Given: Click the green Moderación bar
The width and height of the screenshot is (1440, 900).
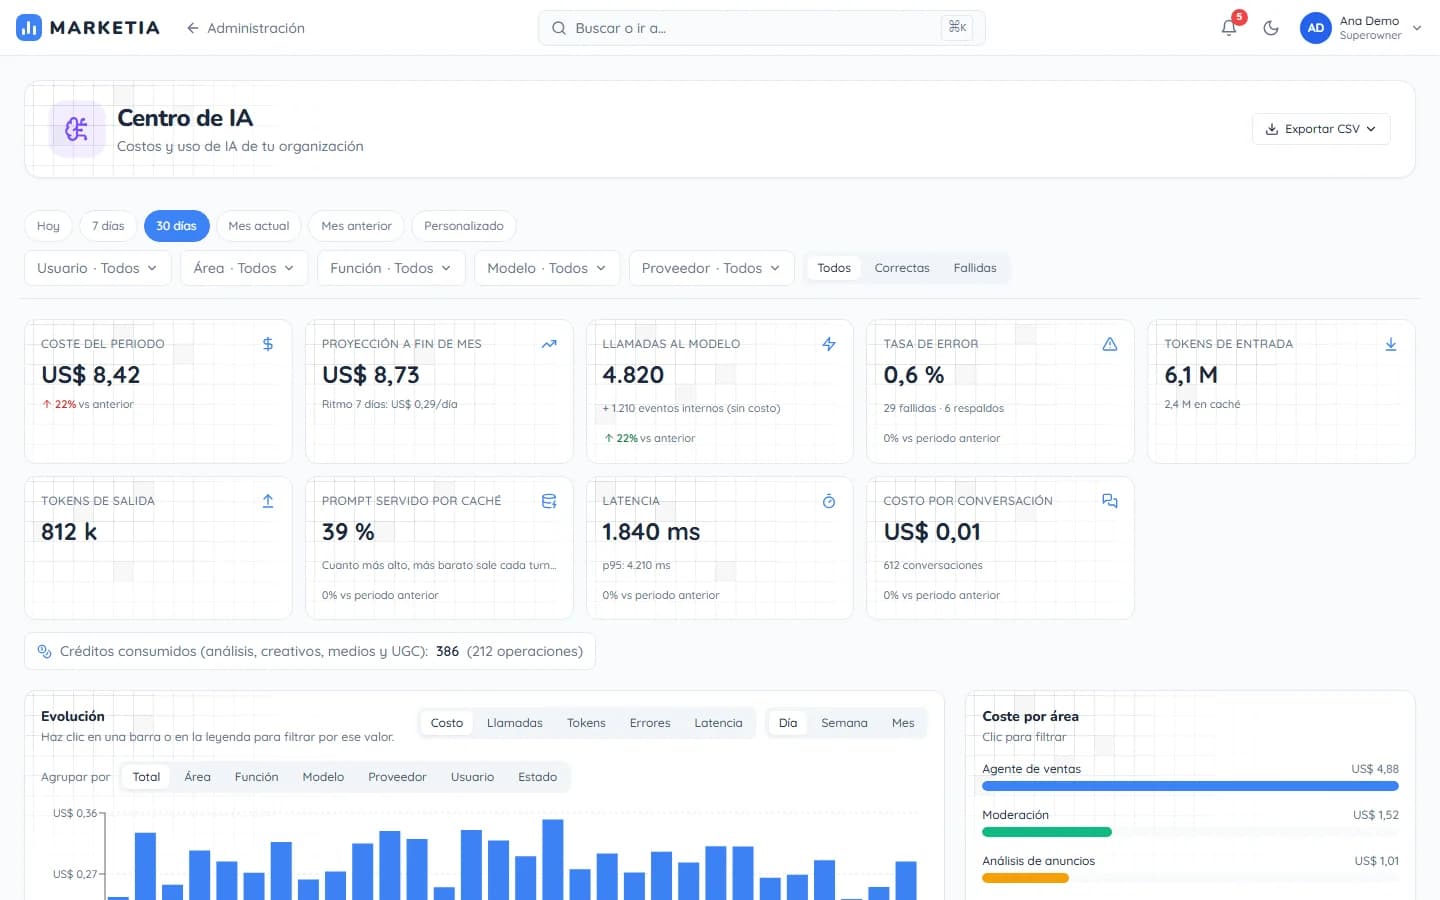Looking at the screenshot, I should pos(1047,832).
